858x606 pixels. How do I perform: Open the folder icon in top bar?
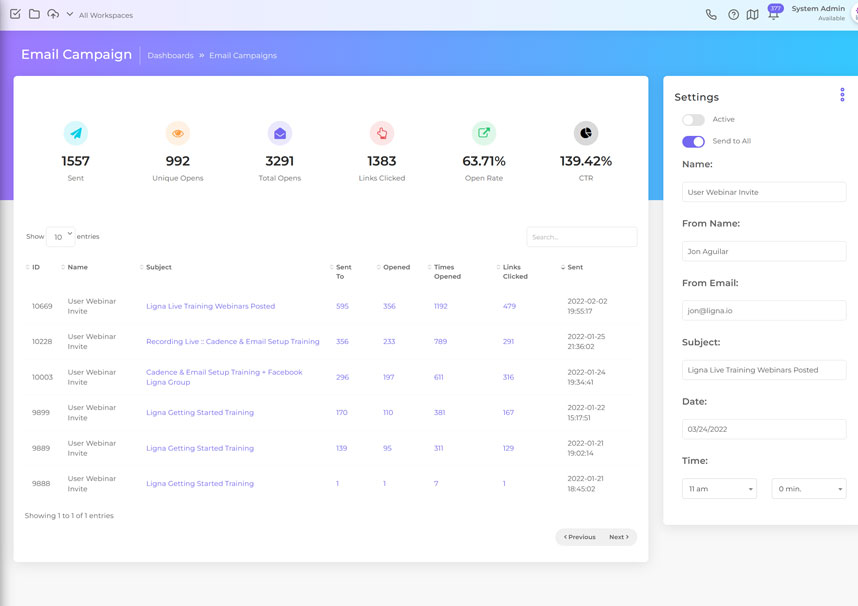(34, 14)
